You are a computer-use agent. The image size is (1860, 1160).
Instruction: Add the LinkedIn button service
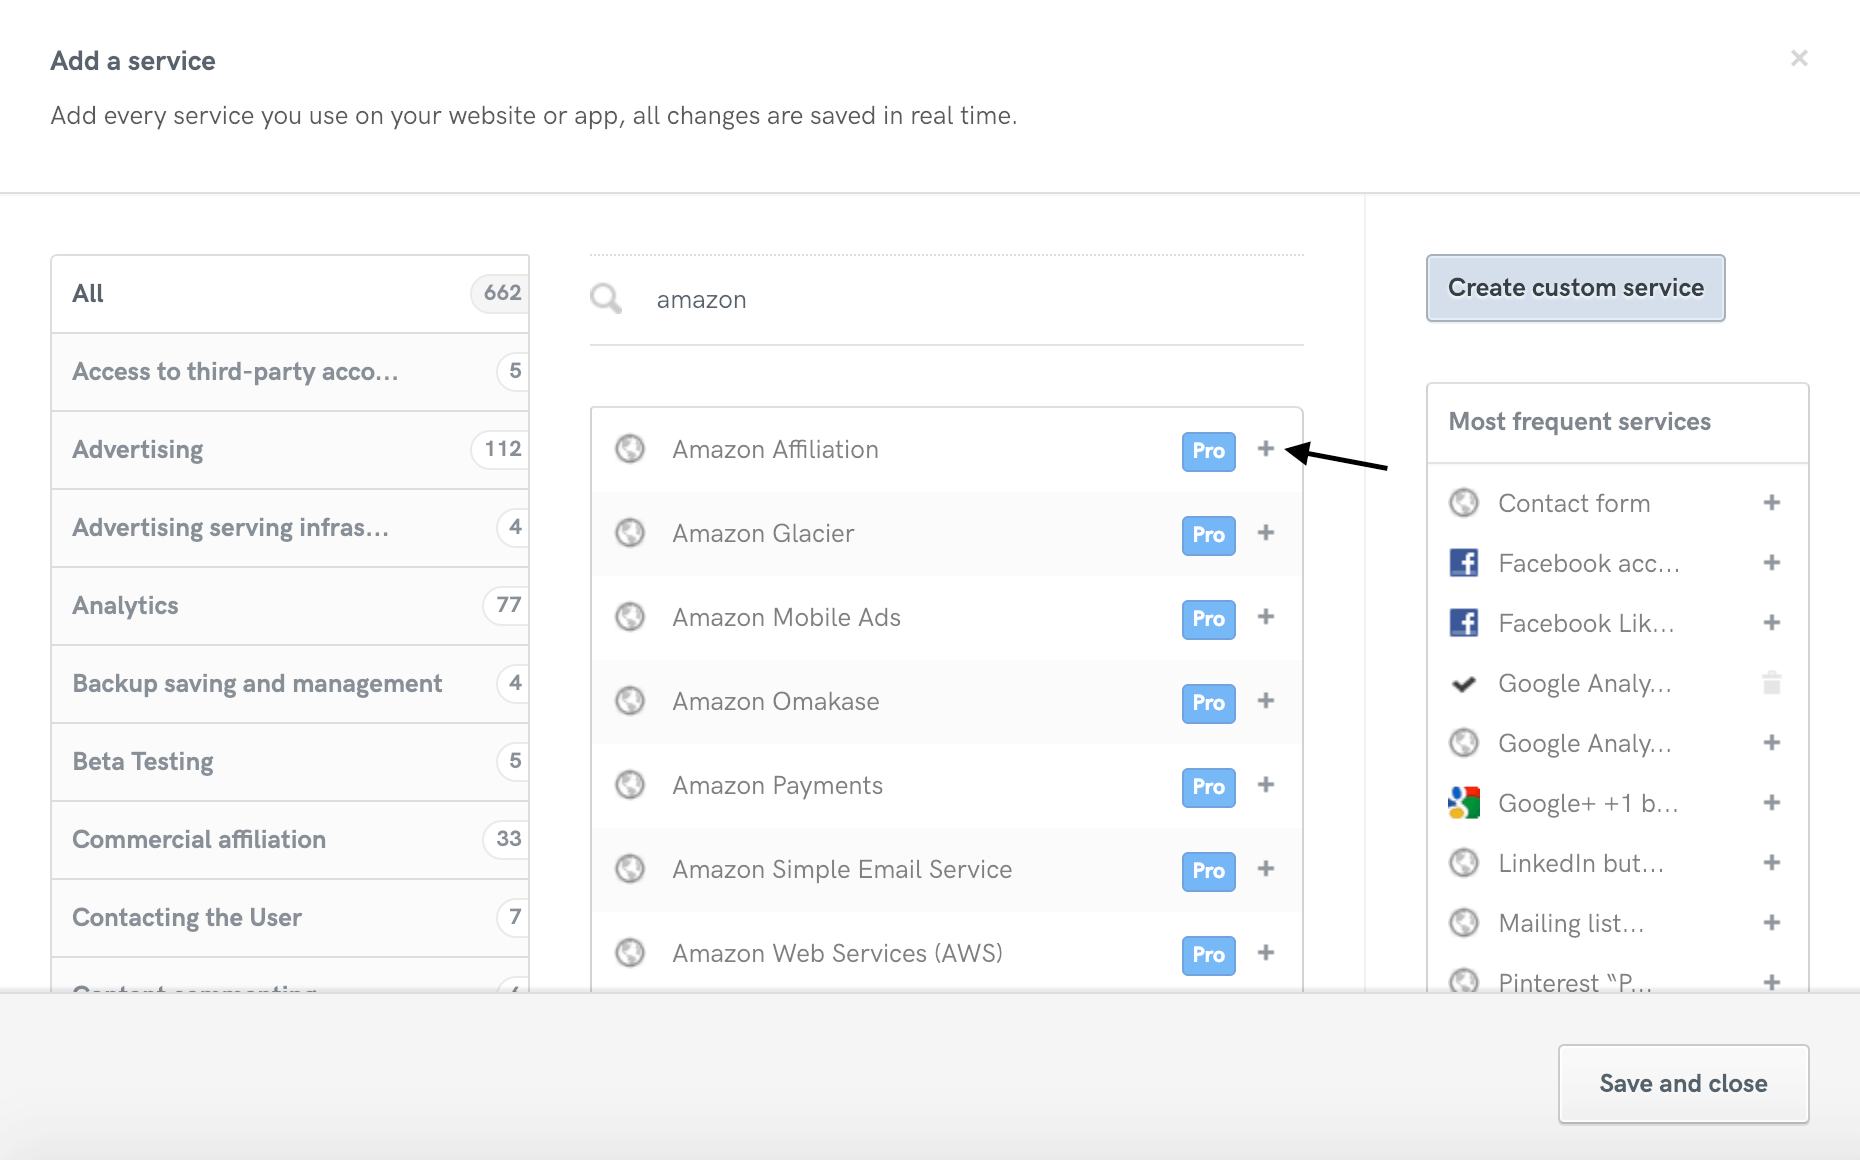(1770, 863)
